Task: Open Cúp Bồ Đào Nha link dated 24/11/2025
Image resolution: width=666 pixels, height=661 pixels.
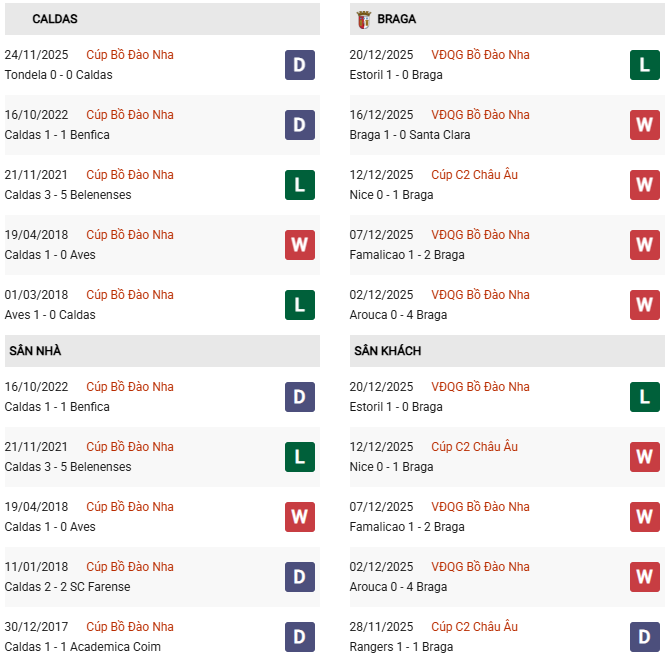Action: coord(130,55)
